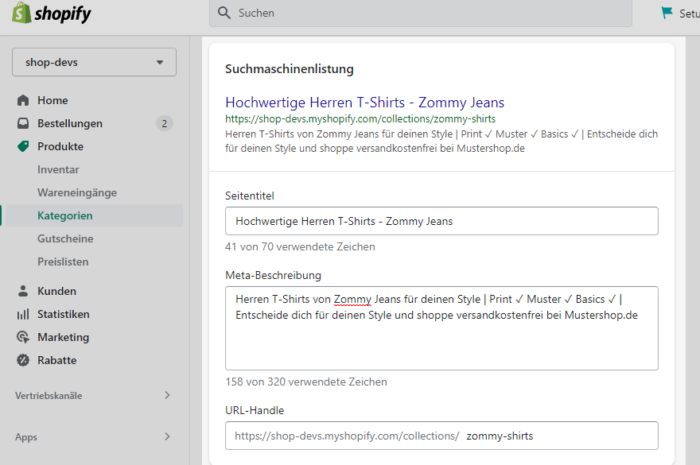This screenshot has height=465, width=700.
Task: Click the Shopify bag logo icon
Action: [x=21, y=12]
